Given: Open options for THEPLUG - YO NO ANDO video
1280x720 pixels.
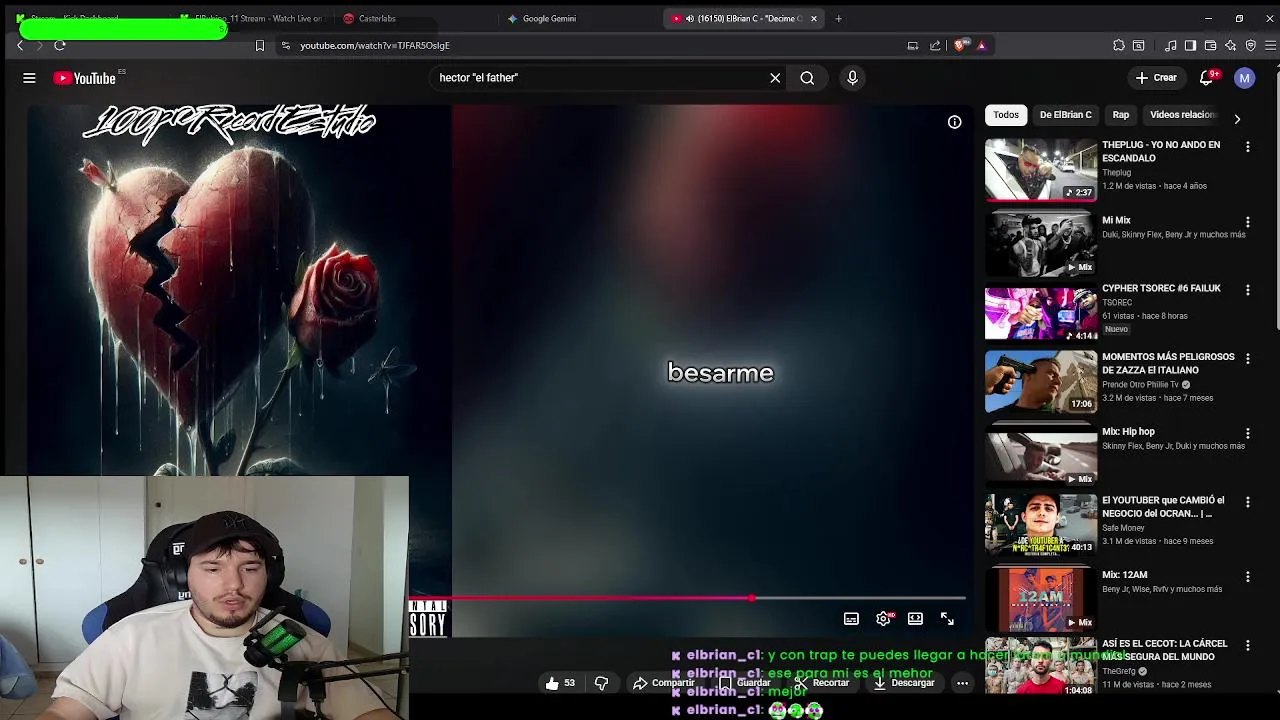Looking at the screenshot, I should [x=1247, y=147].
